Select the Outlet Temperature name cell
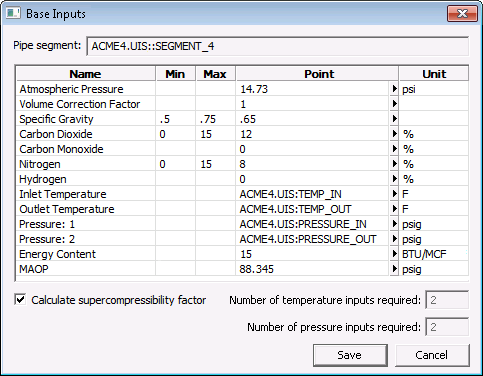The image size is (483, 376). tap(86, 209)
